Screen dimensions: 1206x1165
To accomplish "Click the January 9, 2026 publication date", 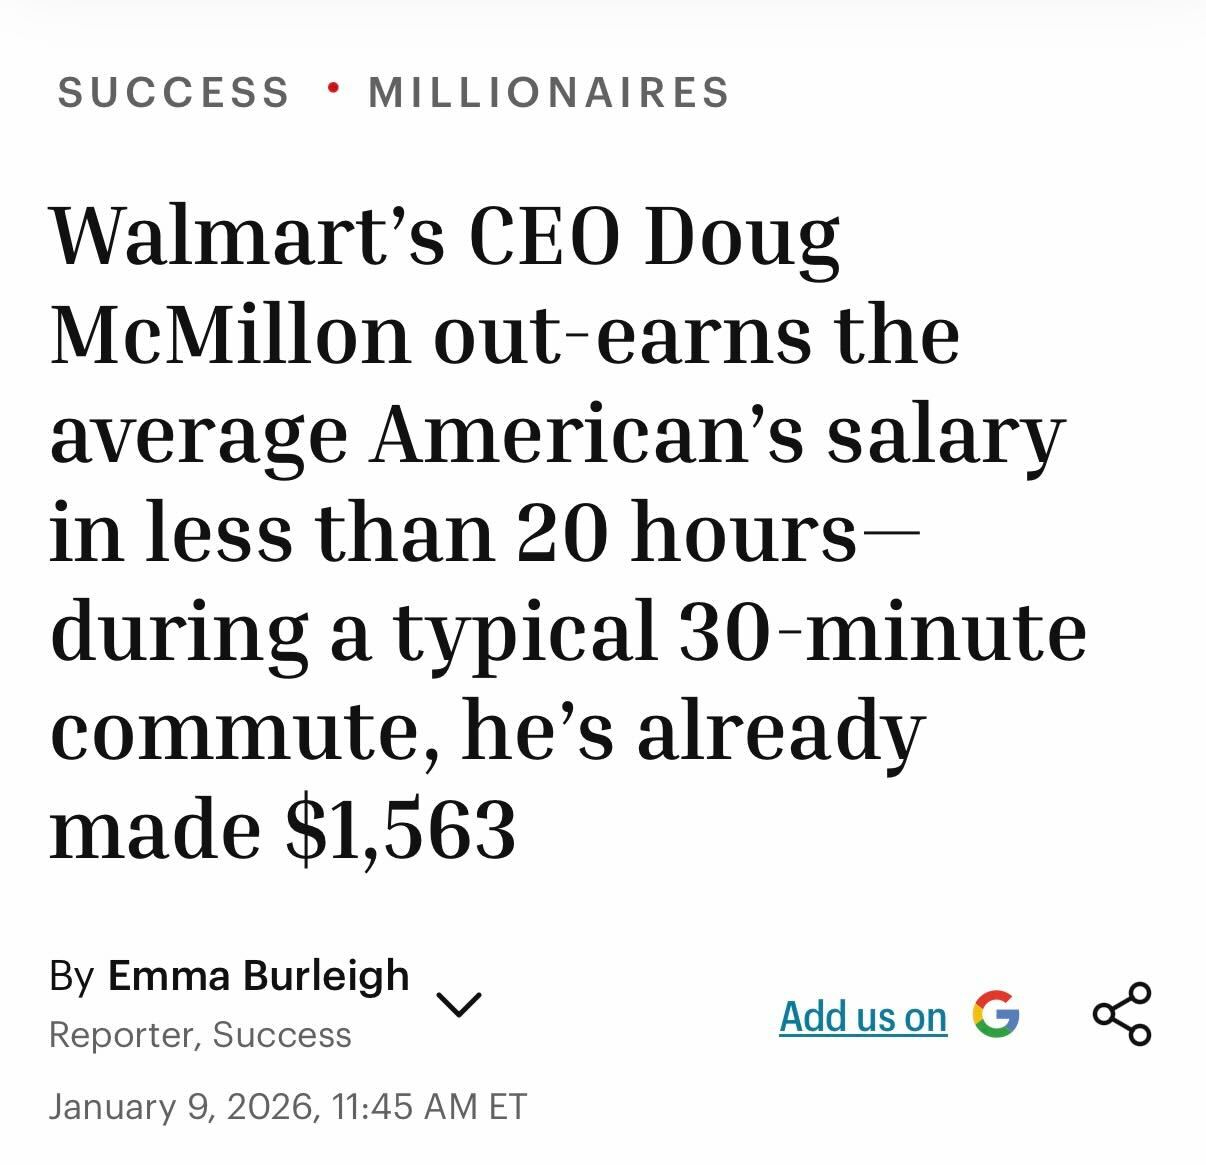I will click(180, 1107).
